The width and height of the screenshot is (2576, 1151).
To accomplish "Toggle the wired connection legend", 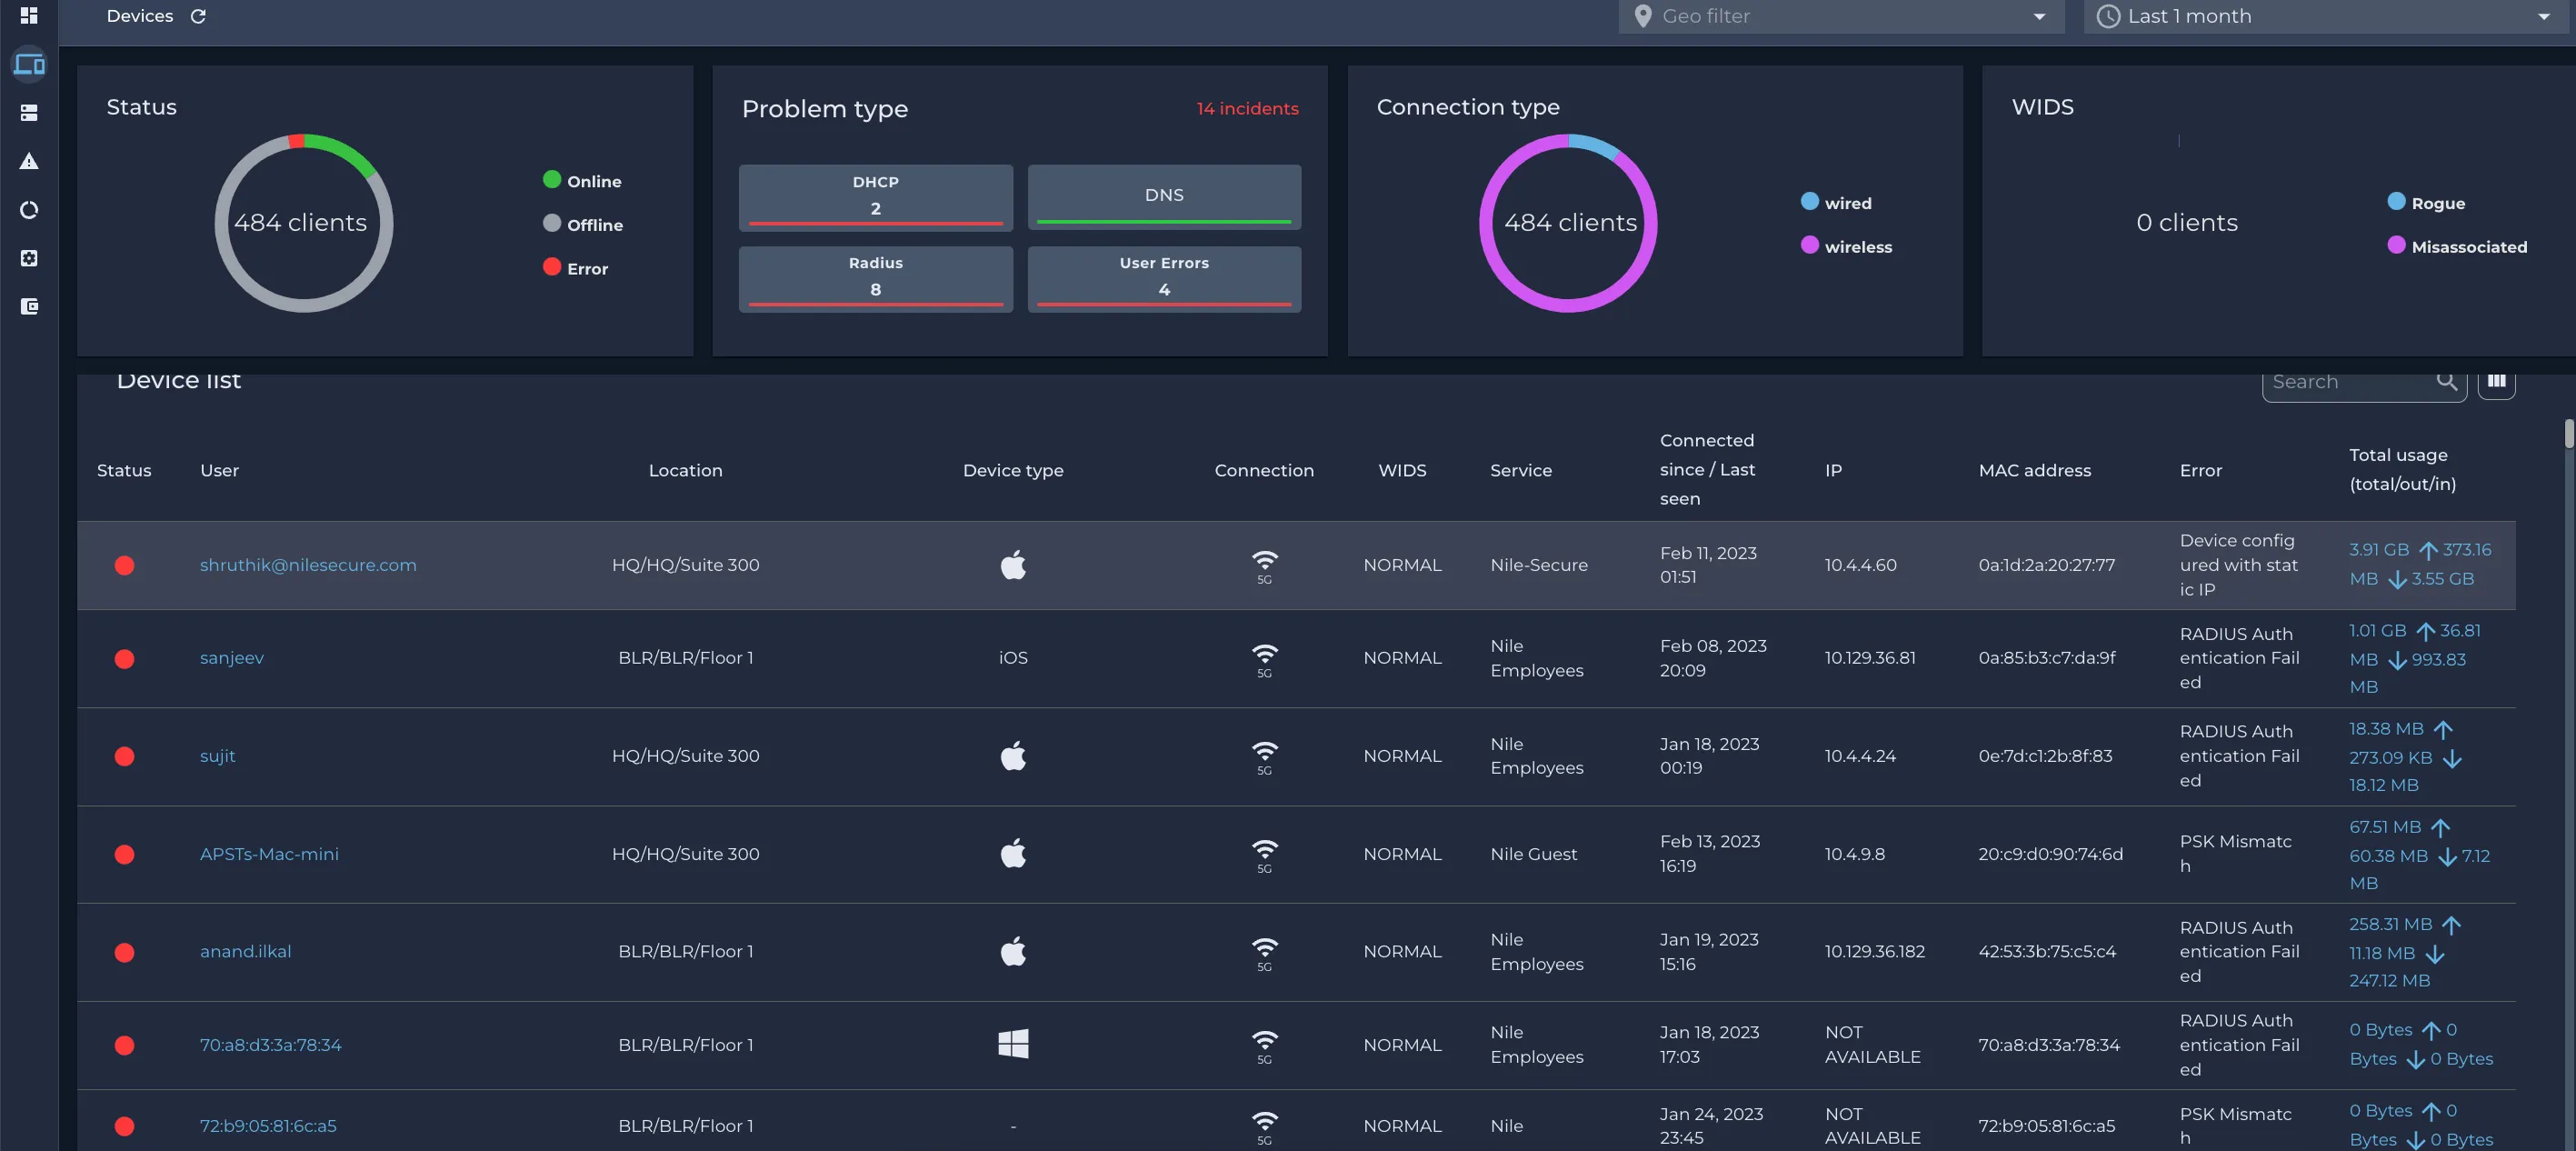I will tap(1836, 203).
